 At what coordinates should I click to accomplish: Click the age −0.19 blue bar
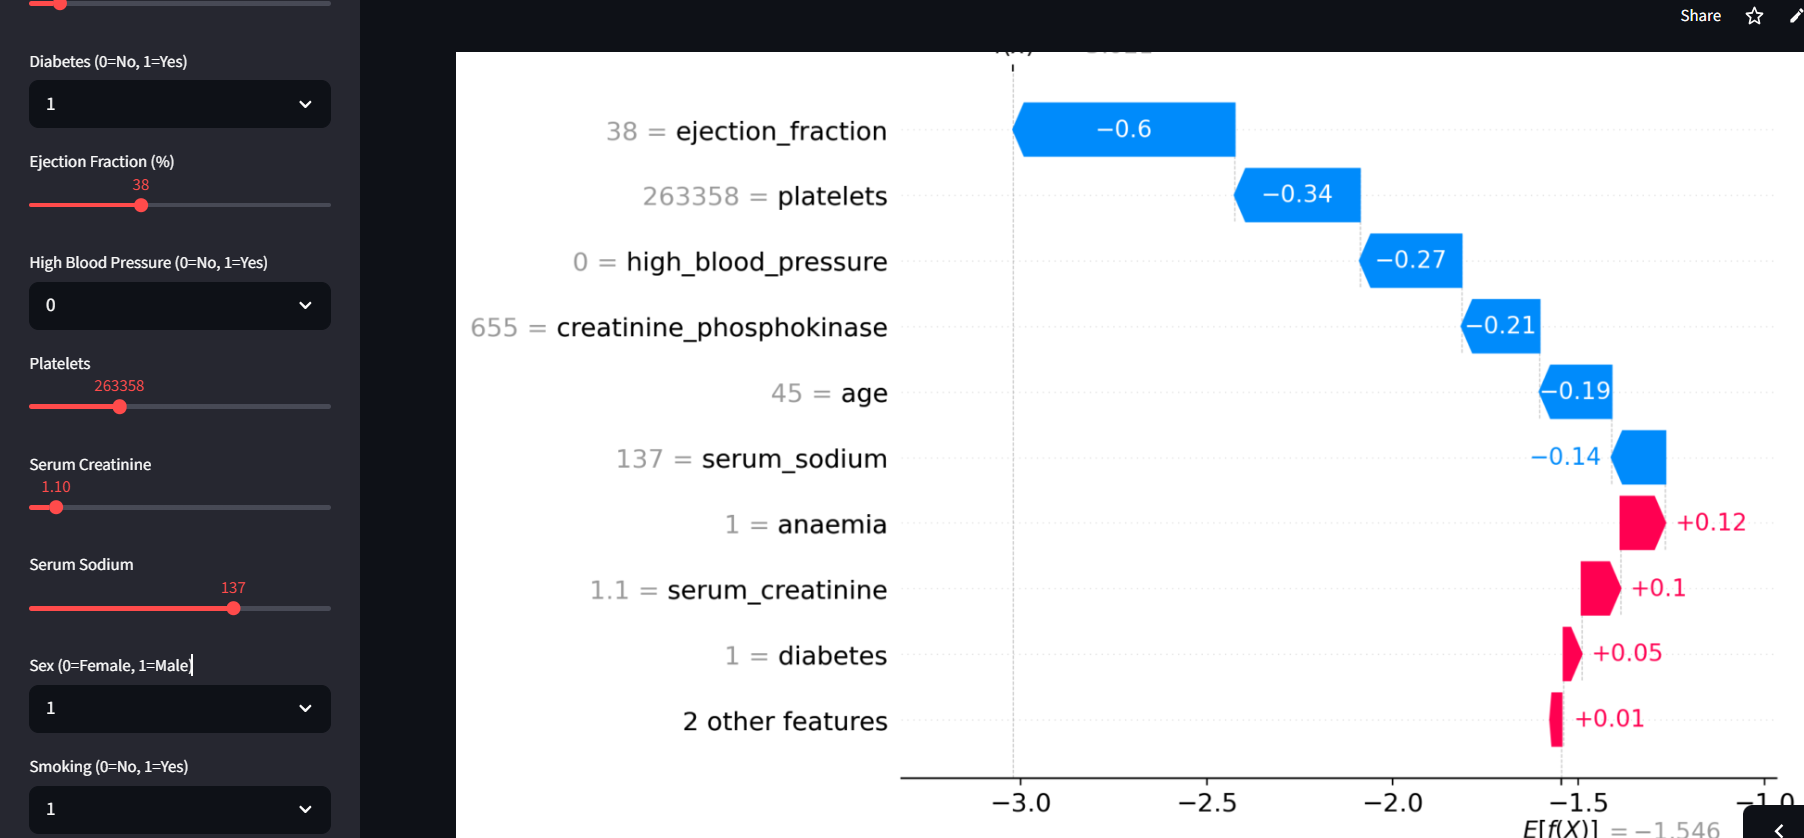click(1576, 391)
